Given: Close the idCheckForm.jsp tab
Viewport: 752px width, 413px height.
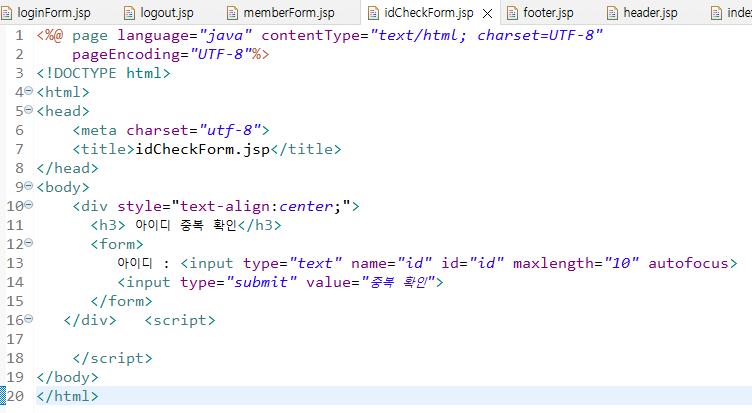Looking at the screenshot, I should click(487, 13).
